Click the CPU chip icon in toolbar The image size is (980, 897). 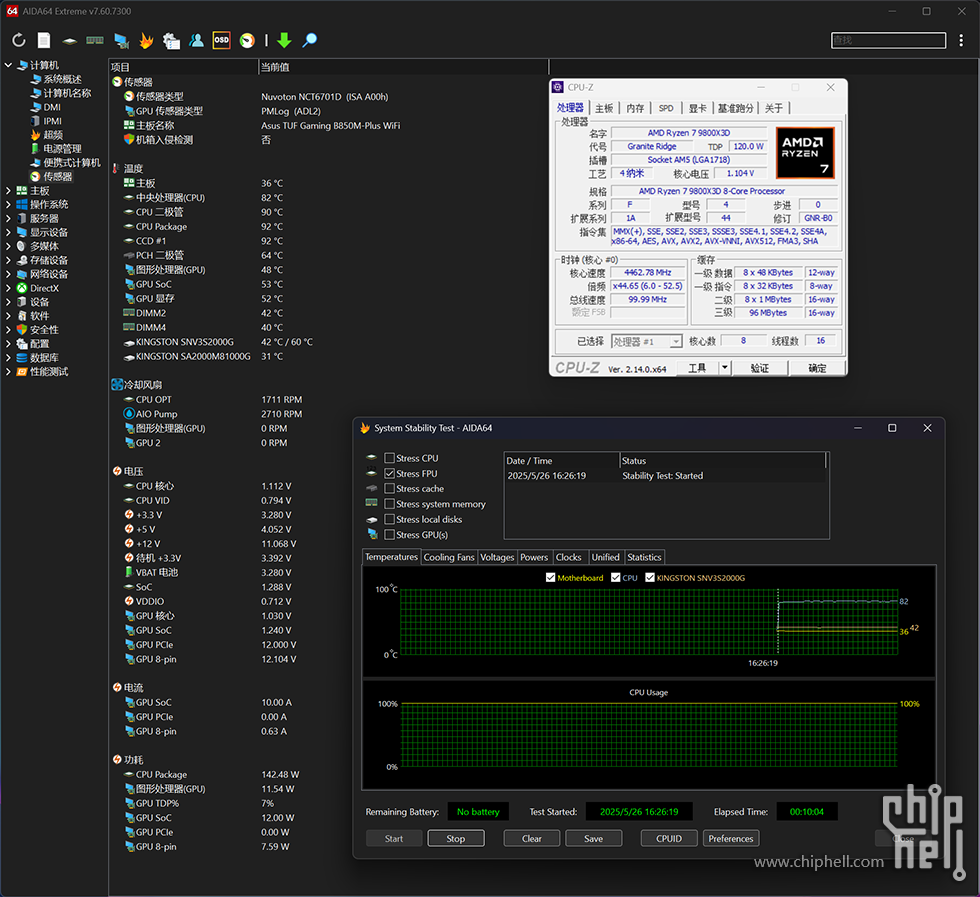click(69, 41)
